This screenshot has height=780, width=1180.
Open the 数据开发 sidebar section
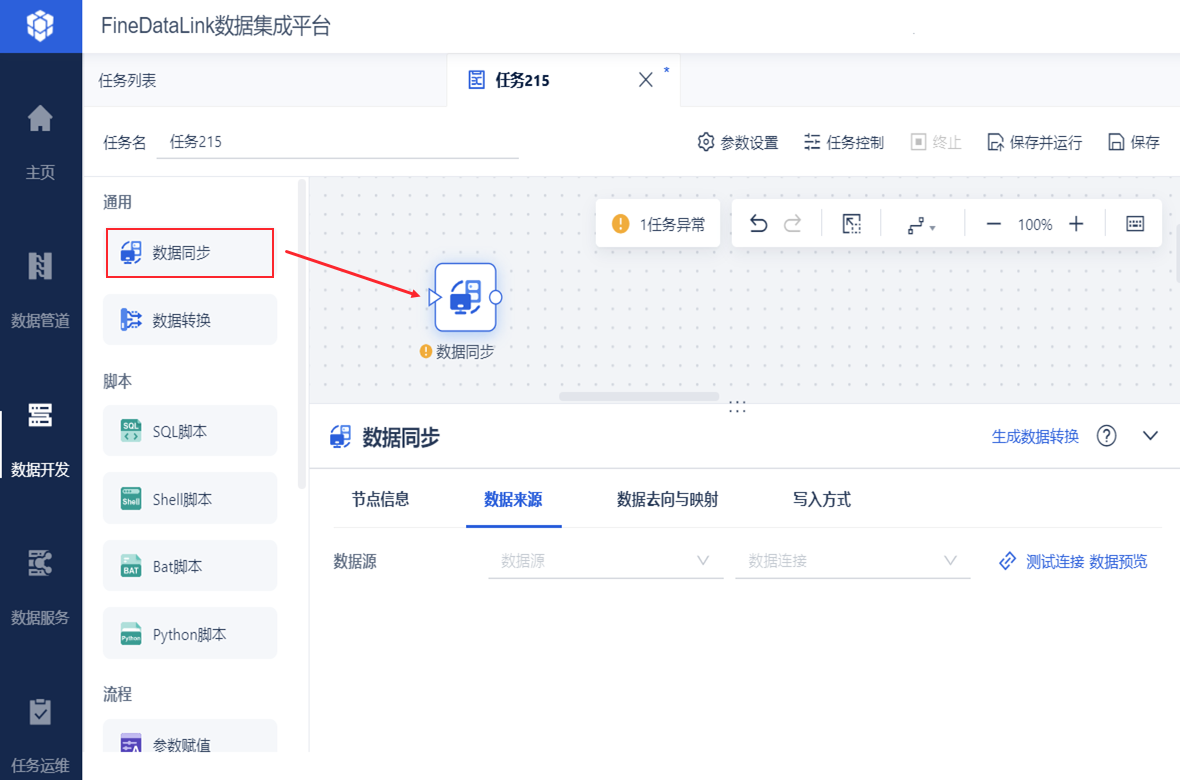pos(40,440)
